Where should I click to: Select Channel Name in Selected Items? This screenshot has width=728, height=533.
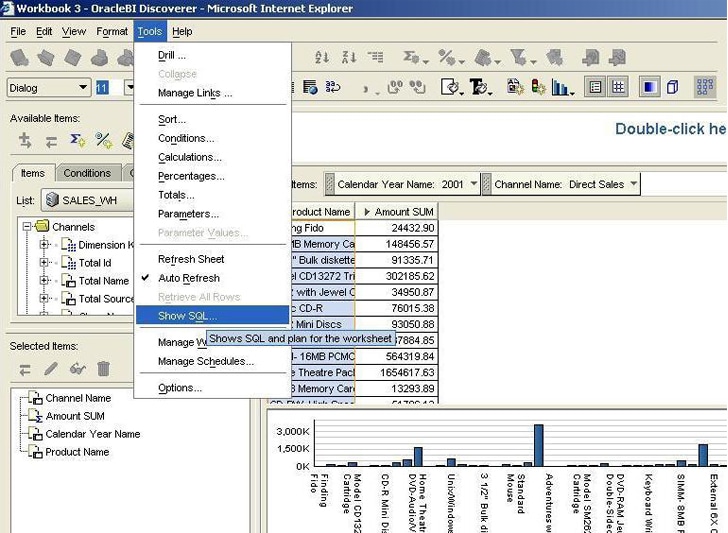78,398
